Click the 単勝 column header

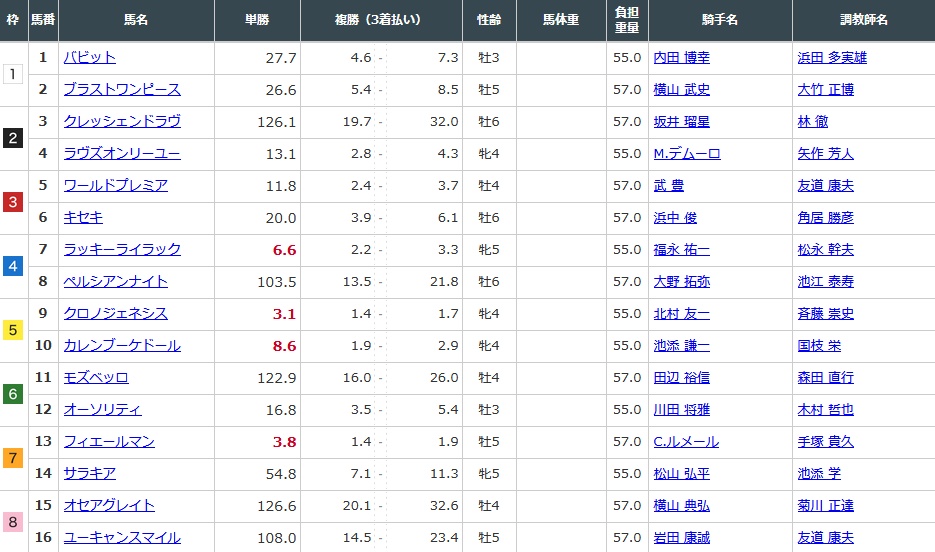(256, 20)
